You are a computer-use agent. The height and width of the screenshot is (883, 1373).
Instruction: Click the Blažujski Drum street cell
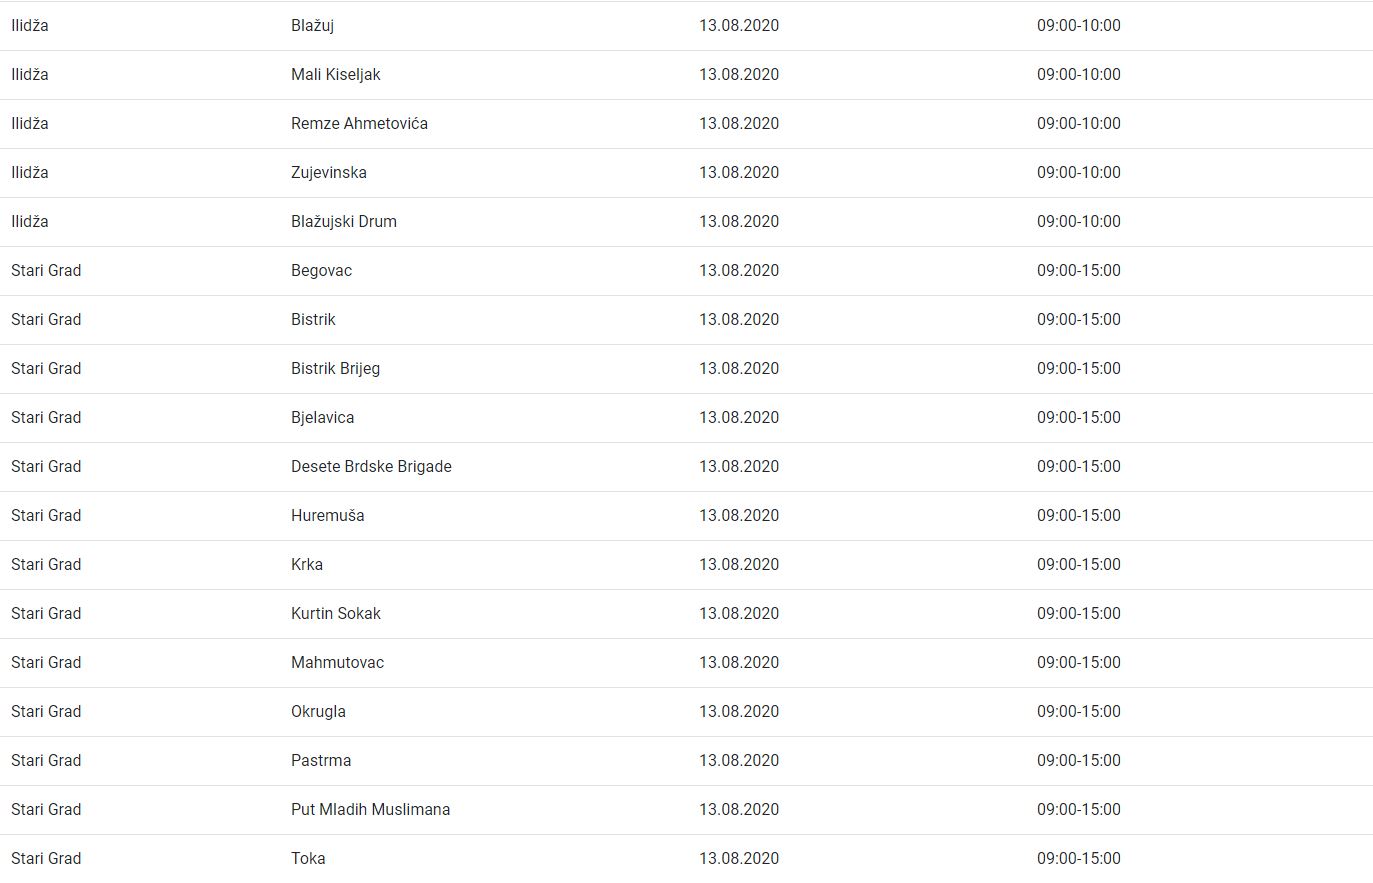343,222
